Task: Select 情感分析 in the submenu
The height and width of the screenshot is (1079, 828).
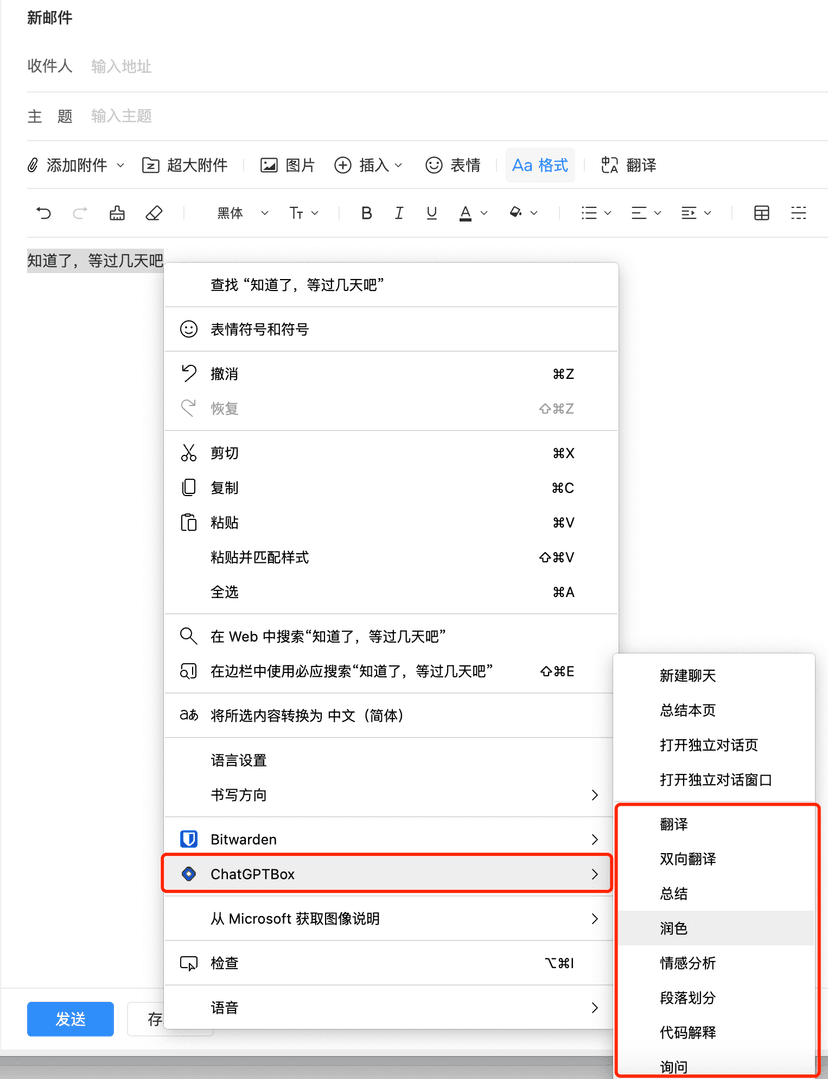Action: tap(687, 963)
